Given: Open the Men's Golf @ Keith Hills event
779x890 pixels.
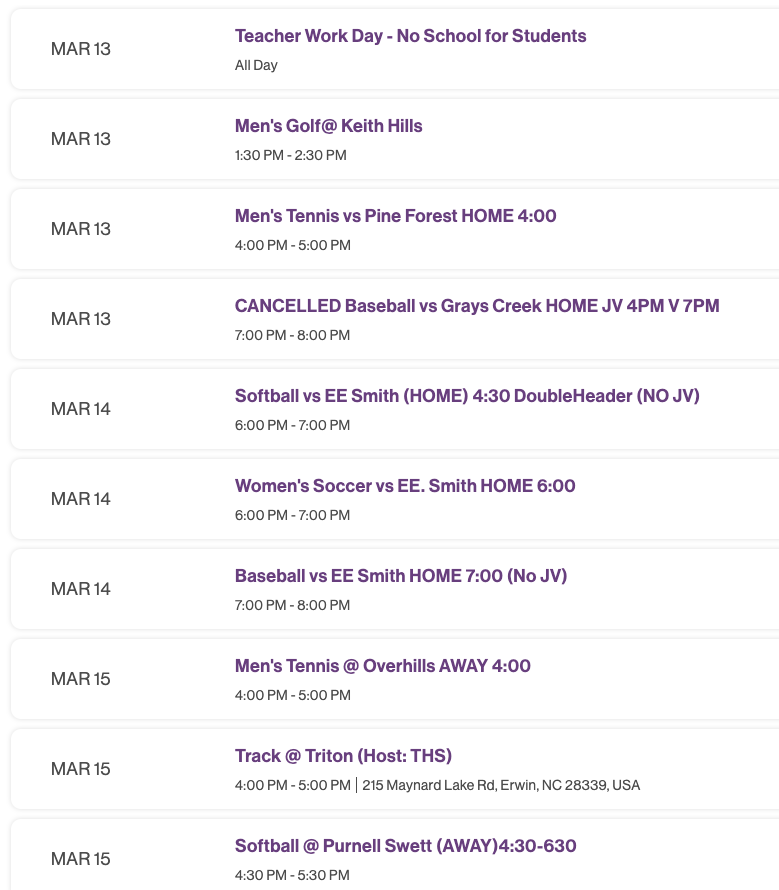Looking at the screenshot, I should tap(330, 126).
